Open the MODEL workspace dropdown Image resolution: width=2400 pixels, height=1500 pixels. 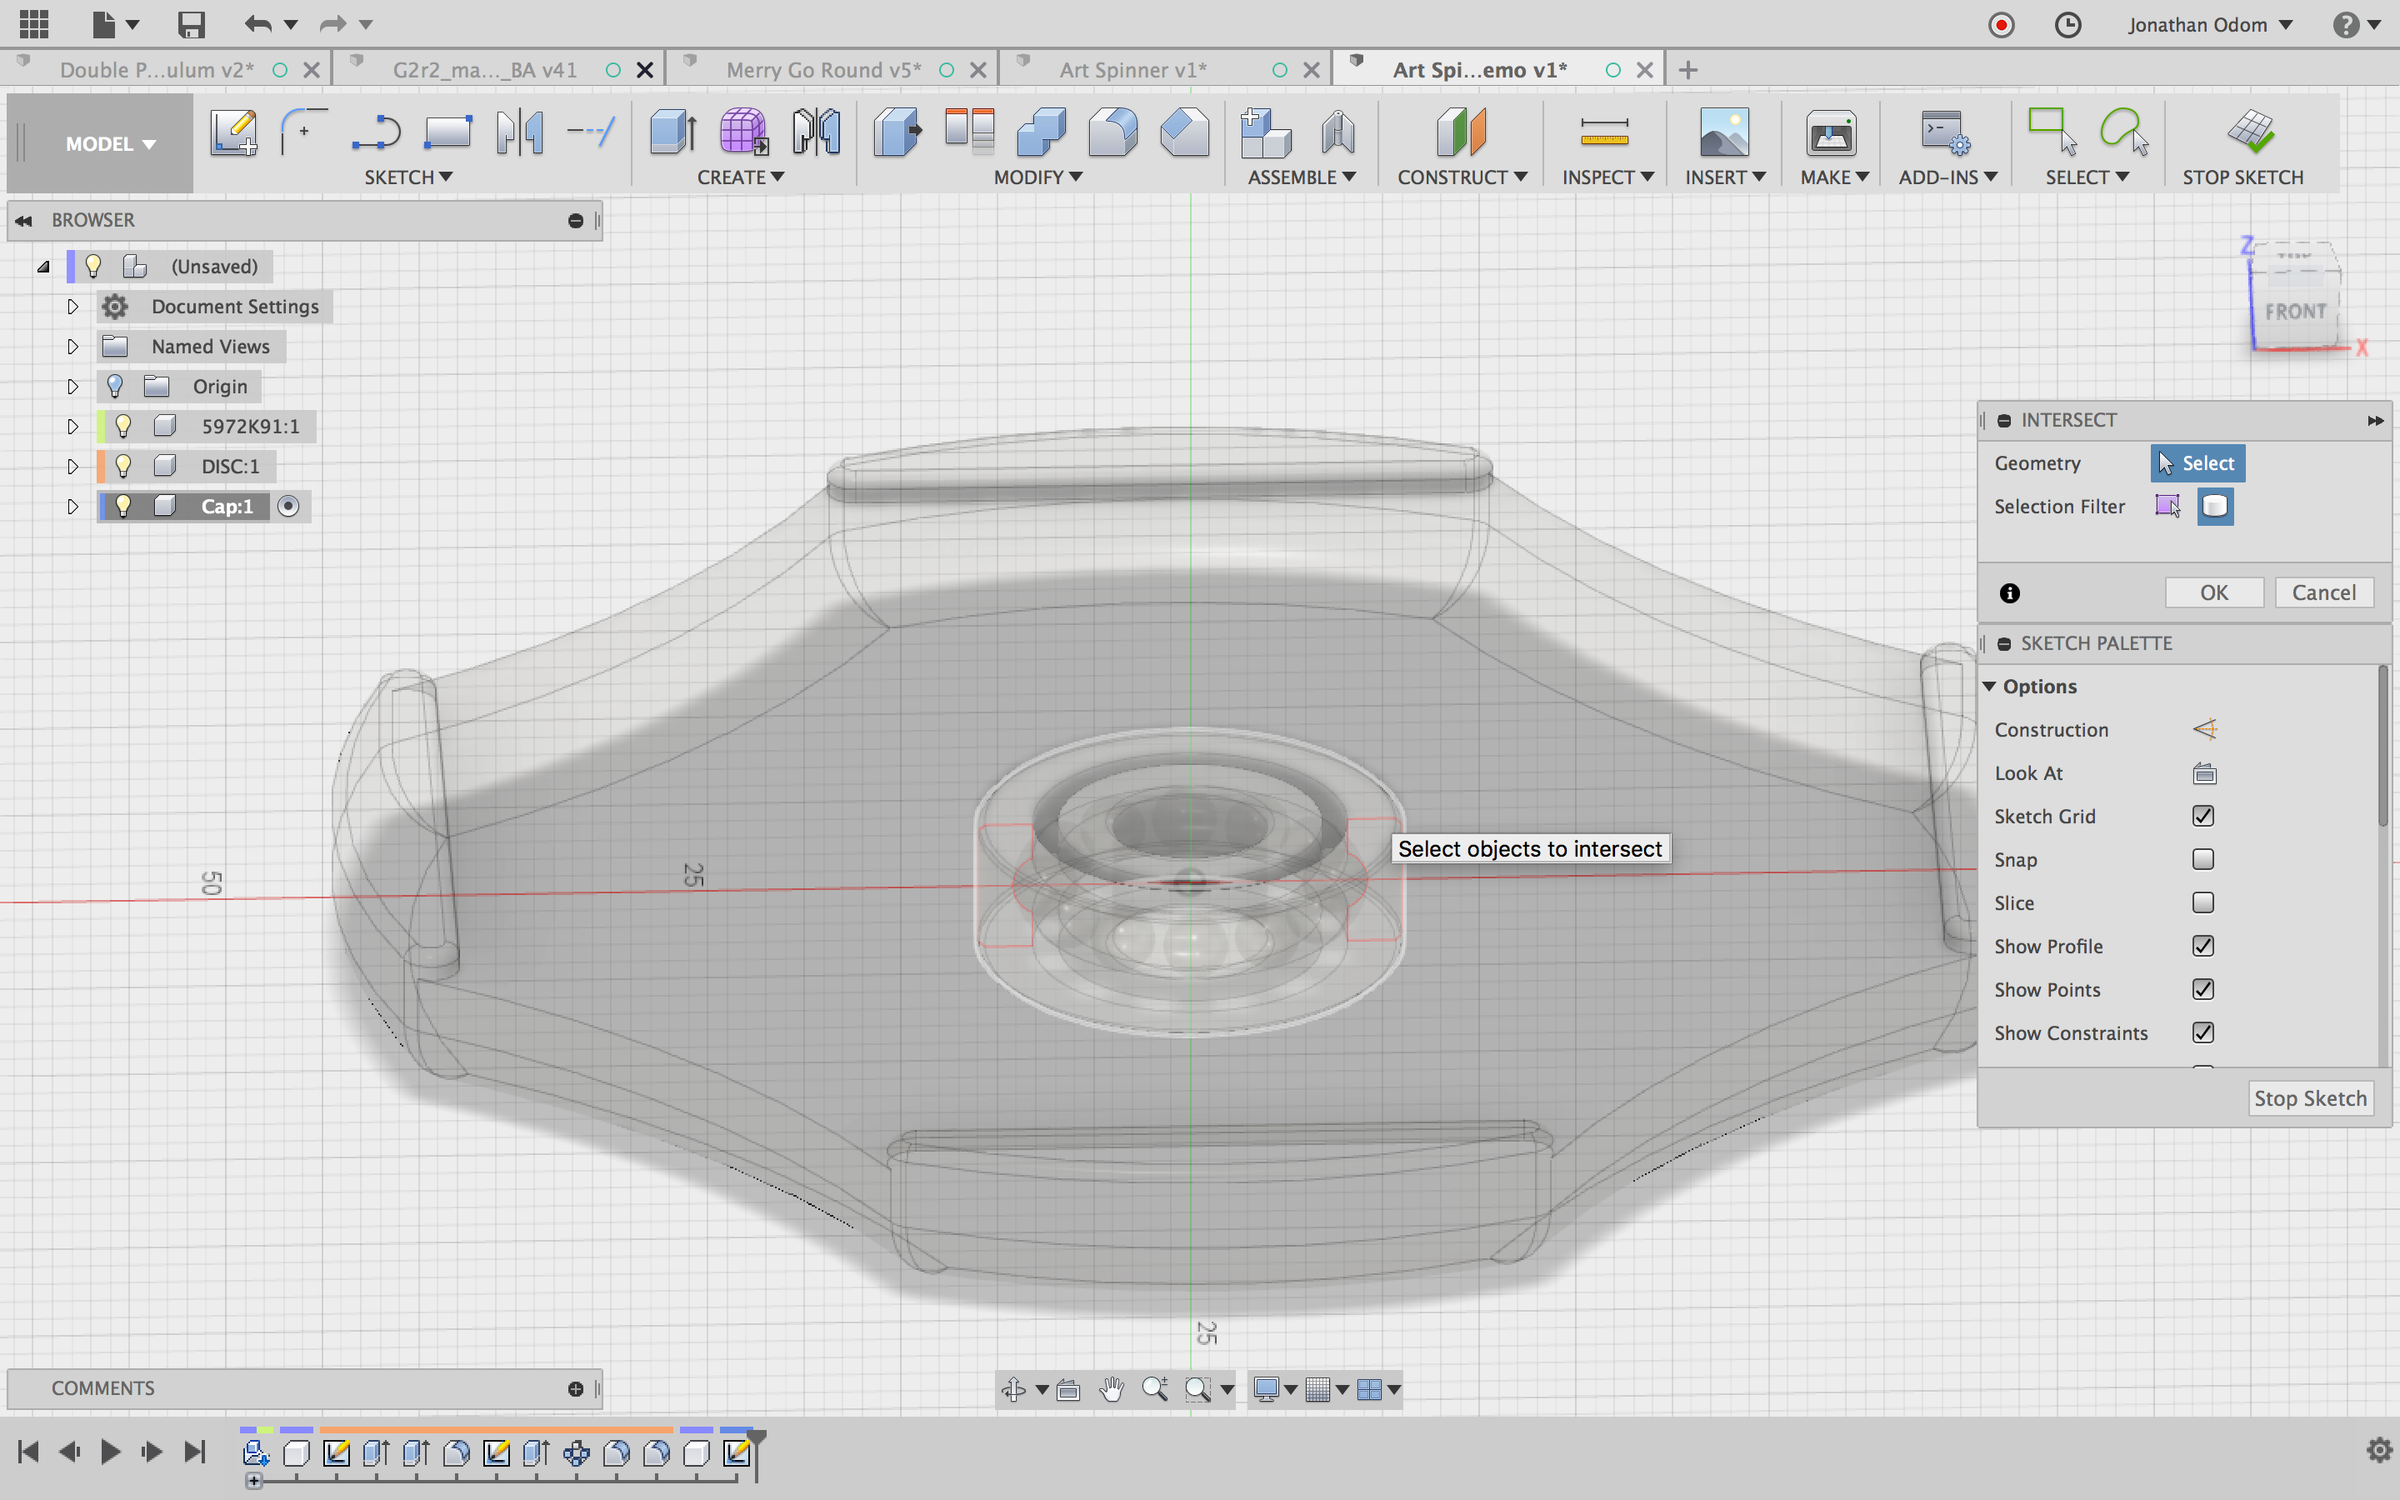pos(110,144)
